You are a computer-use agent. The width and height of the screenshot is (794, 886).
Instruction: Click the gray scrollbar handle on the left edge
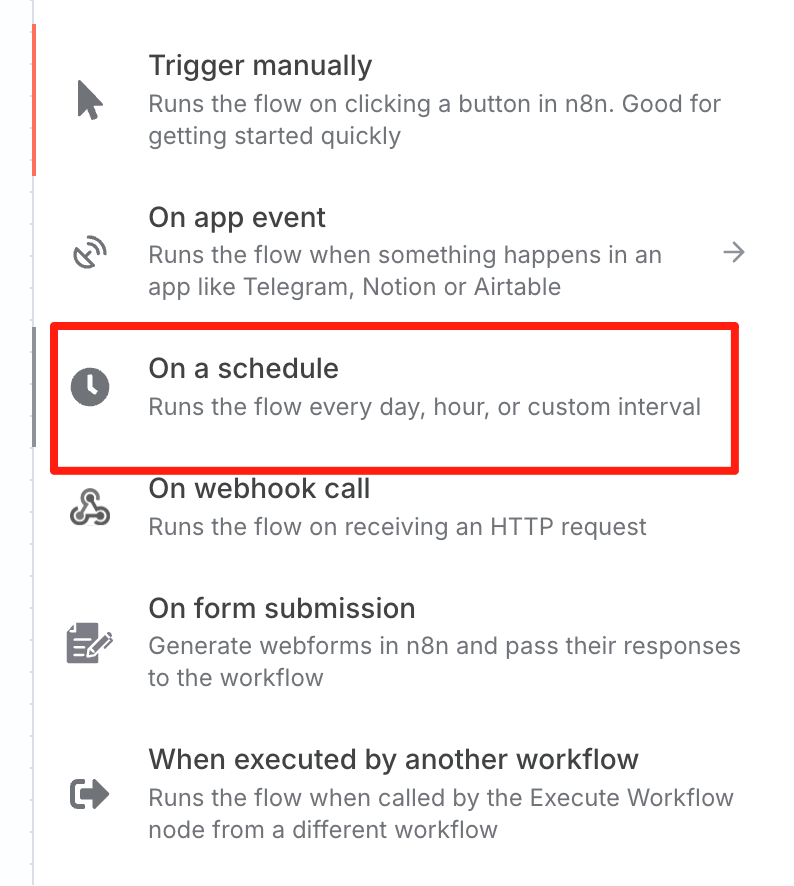tap(34, 388)
